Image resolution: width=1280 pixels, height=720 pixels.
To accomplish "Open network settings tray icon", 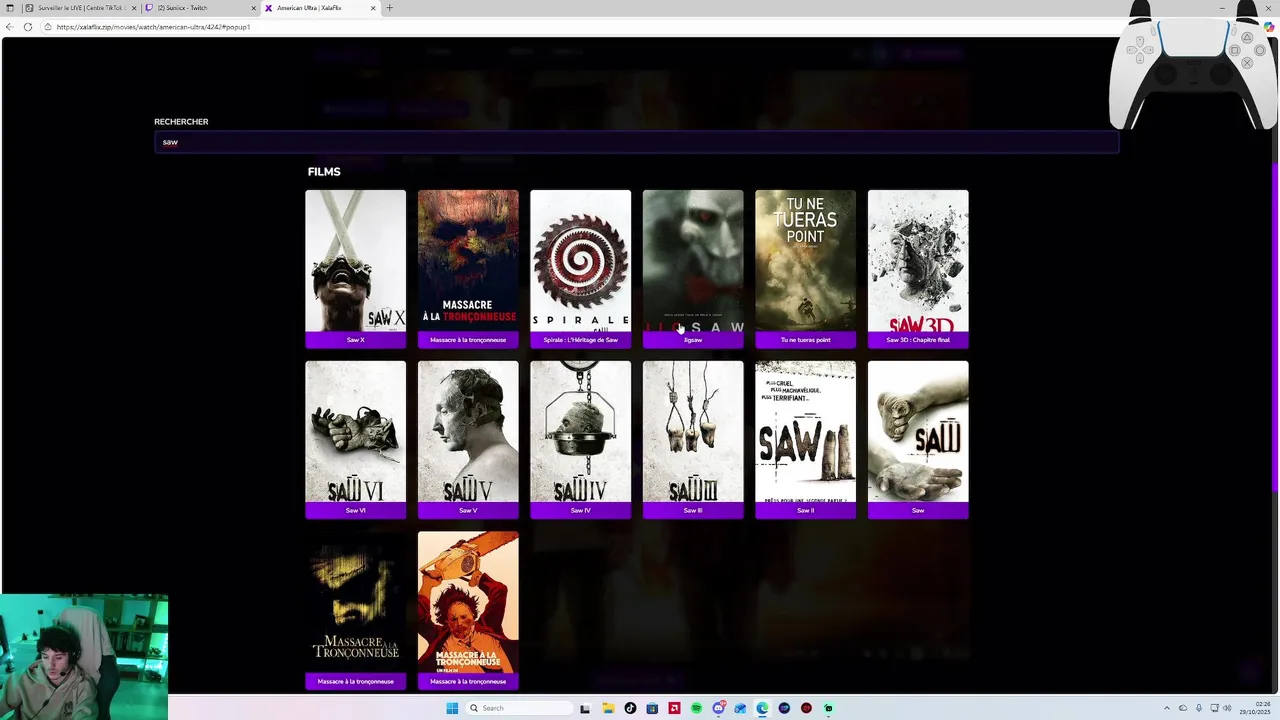I will [1213, 708].
